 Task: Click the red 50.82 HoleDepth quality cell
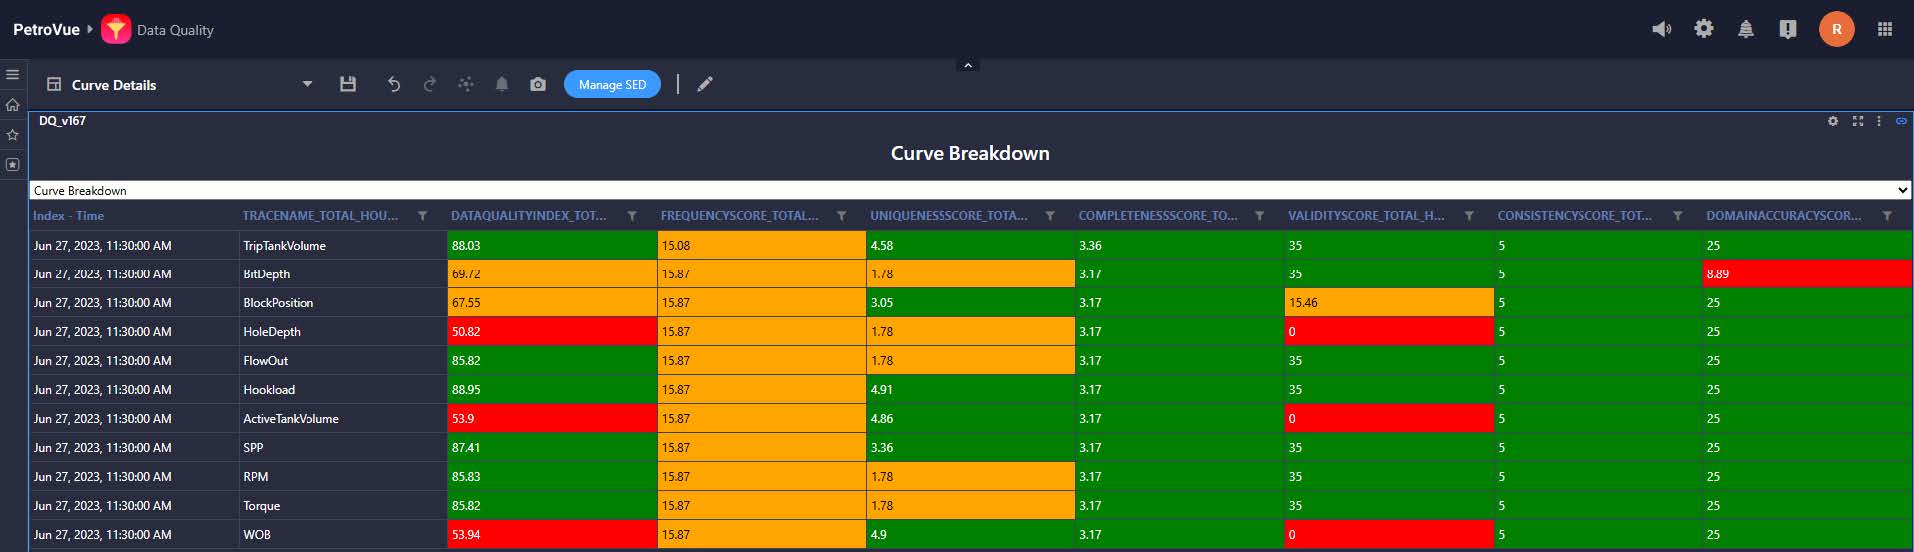[x=551, y=332]
